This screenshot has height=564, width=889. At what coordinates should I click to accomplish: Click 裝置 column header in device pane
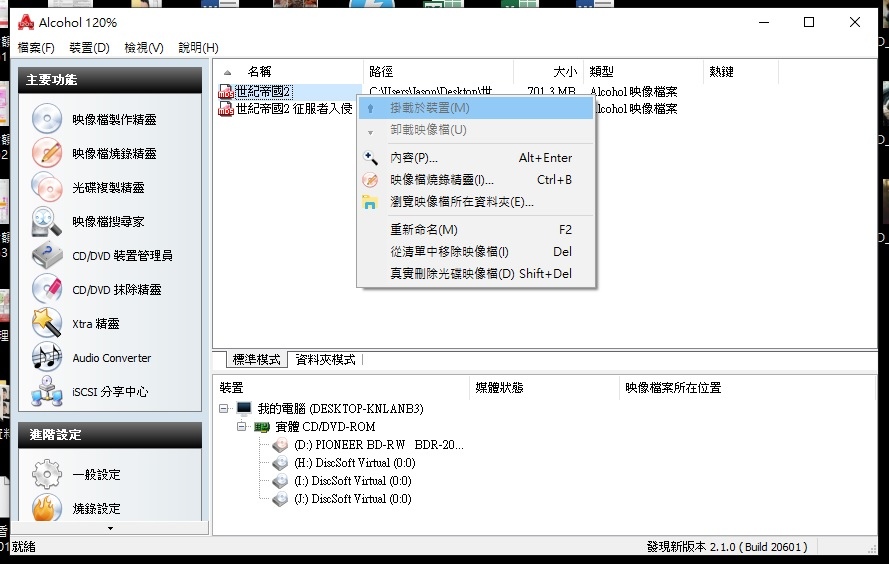pos(342,388)
